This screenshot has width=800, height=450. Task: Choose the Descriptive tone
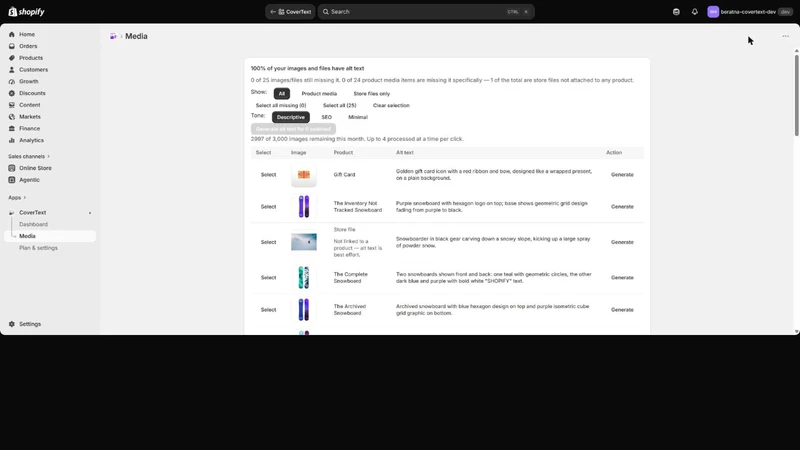coord(291,117)
